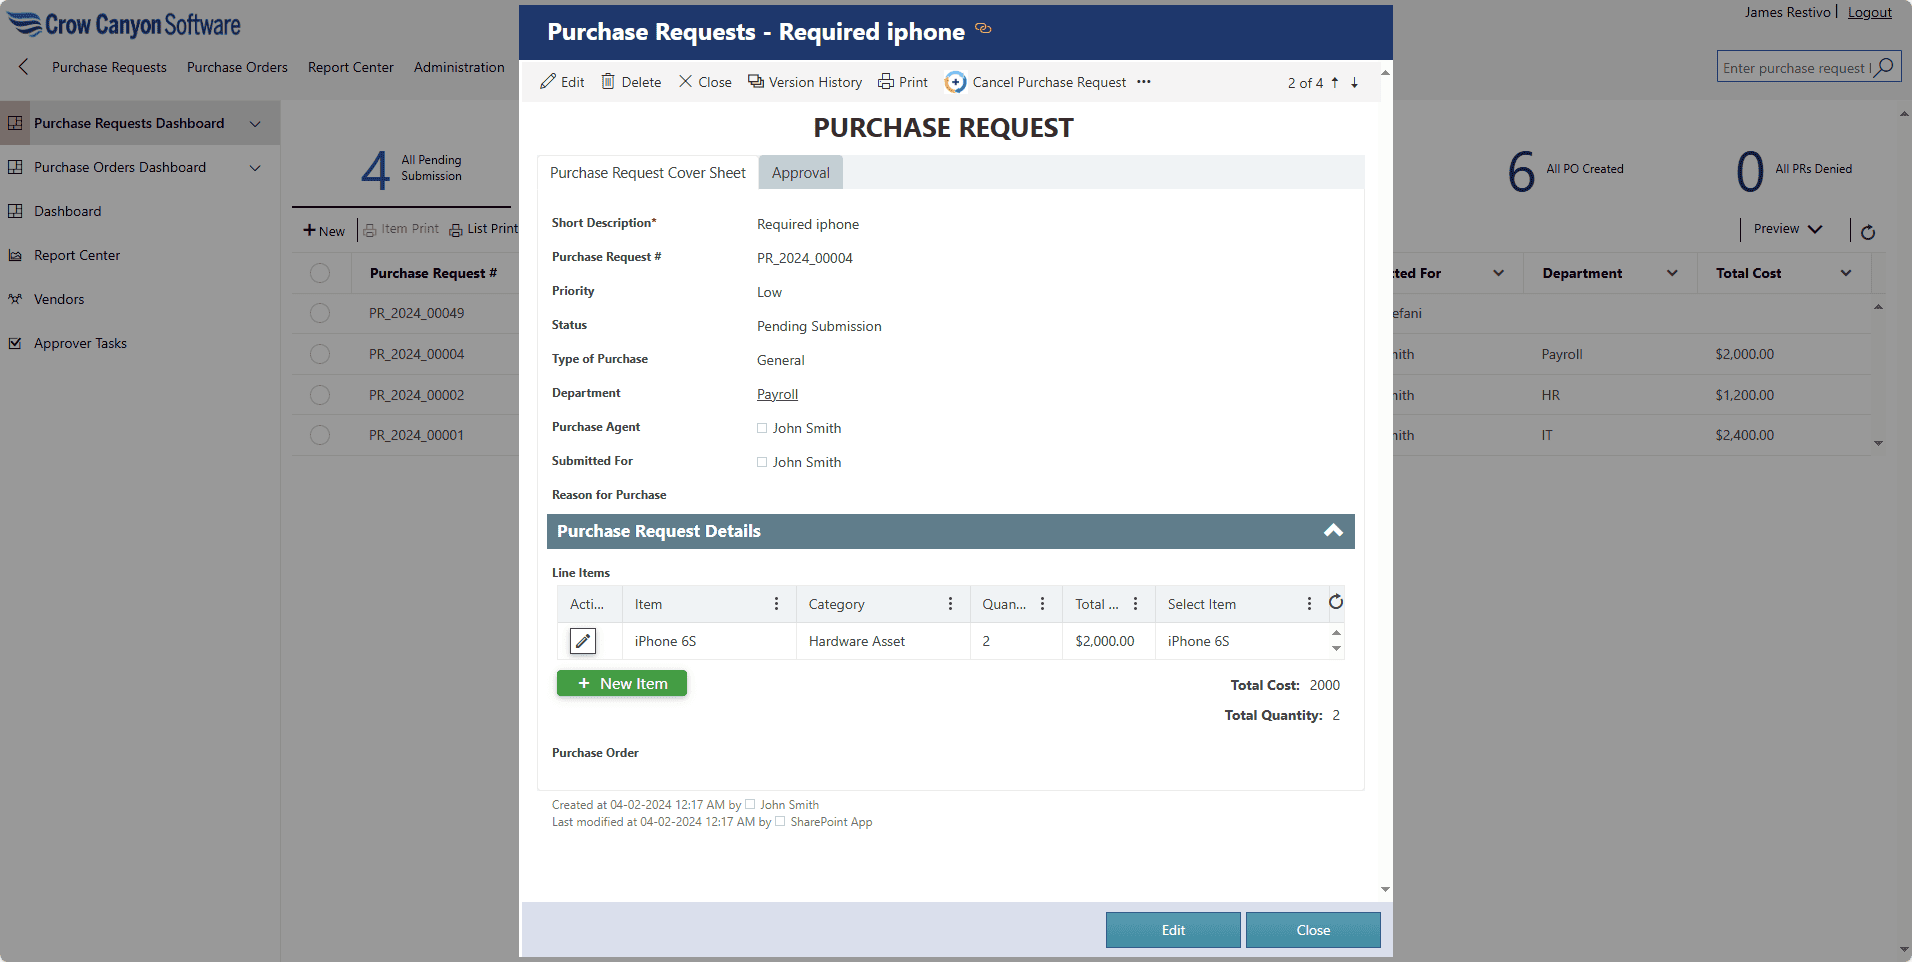1912x962 pixels.
Task: Click the back arrow in navigation bar
Action: pos(24,67)
